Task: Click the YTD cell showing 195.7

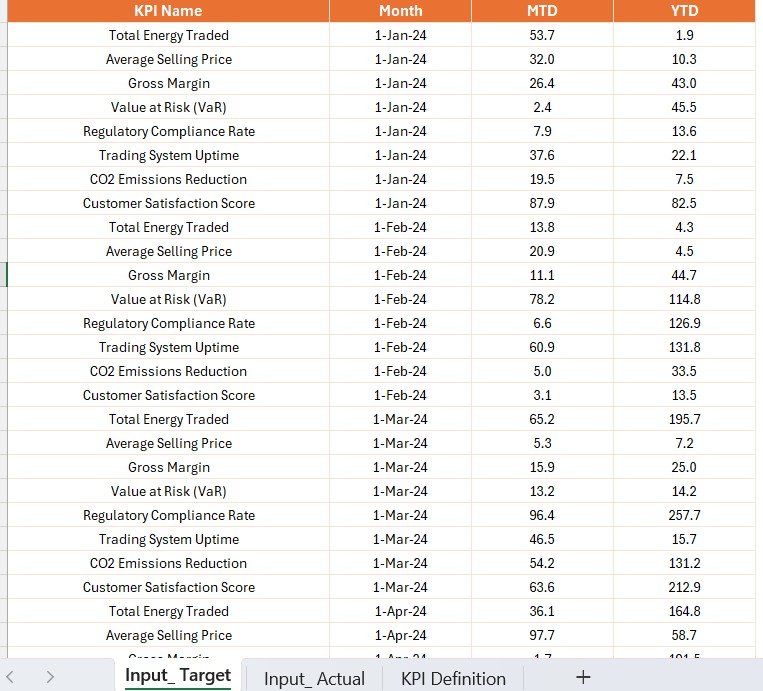Action: (685, 419)
